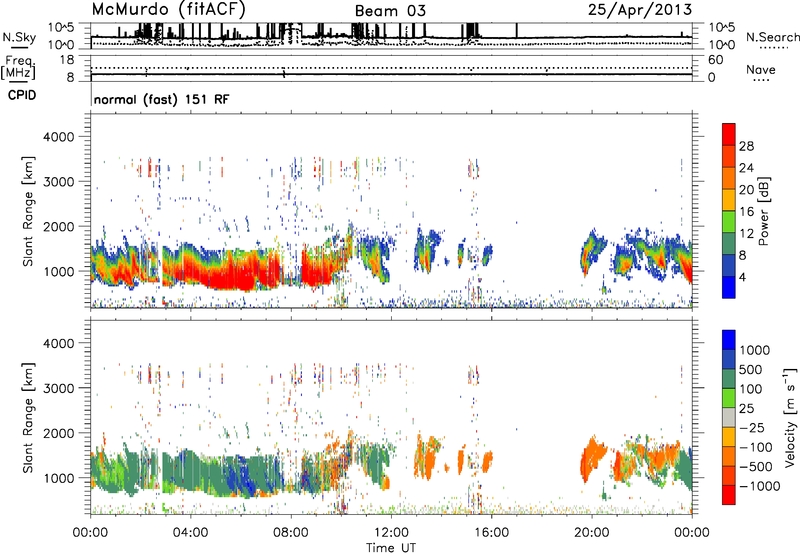Click the orange velocity patch near 20:00
The width and height of the screenshot is (800, 554).
592,459
